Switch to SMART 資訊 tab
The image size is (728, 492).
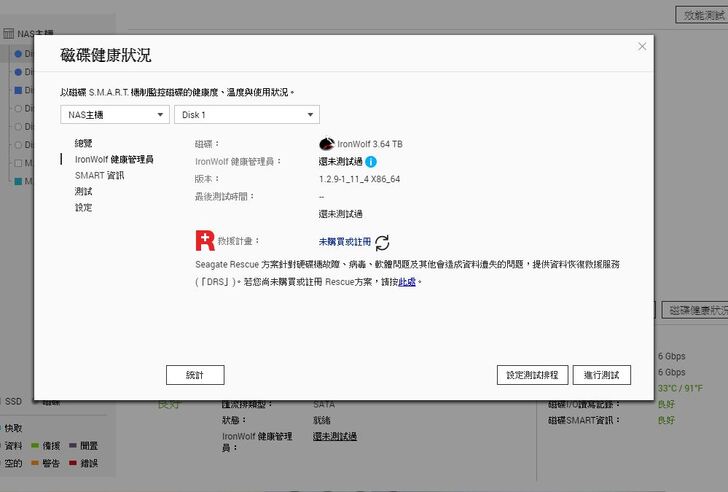tap(99, 176)
